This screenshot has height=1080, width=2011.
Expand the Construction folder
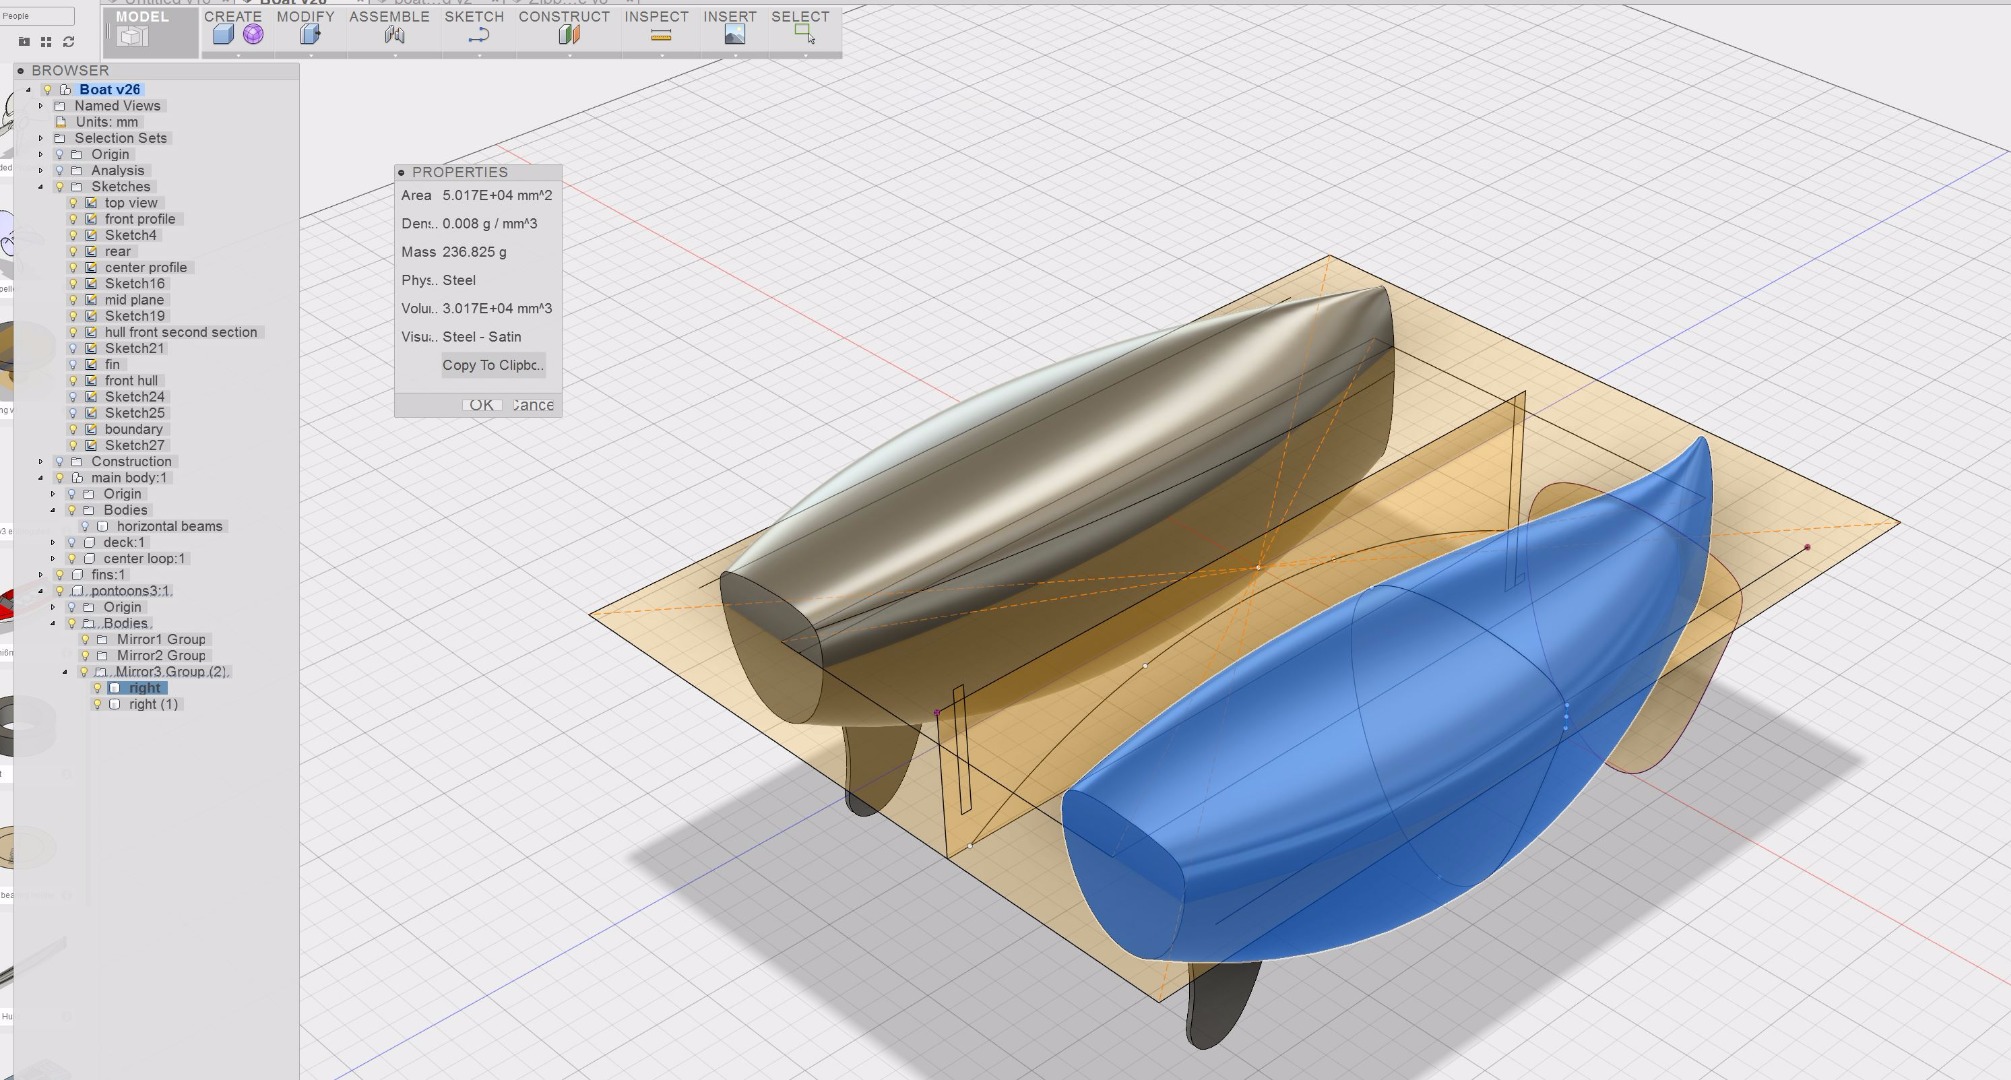pyautogui.click(x=41, y=461)
